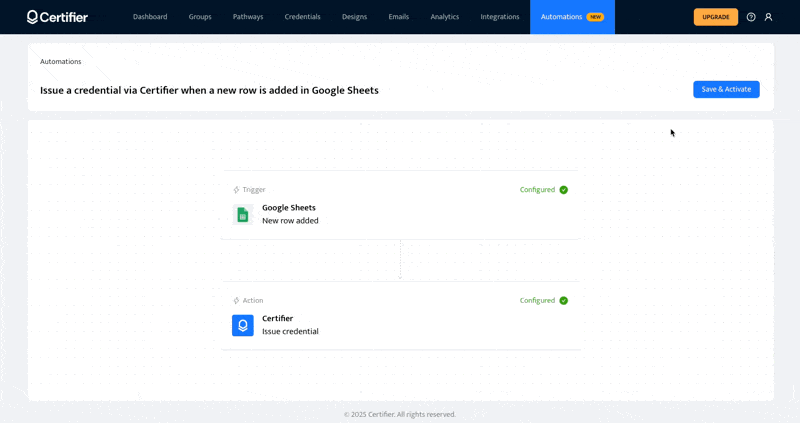
Task: Switch to the Credentials tab
Action: click(x=303, y=17)
